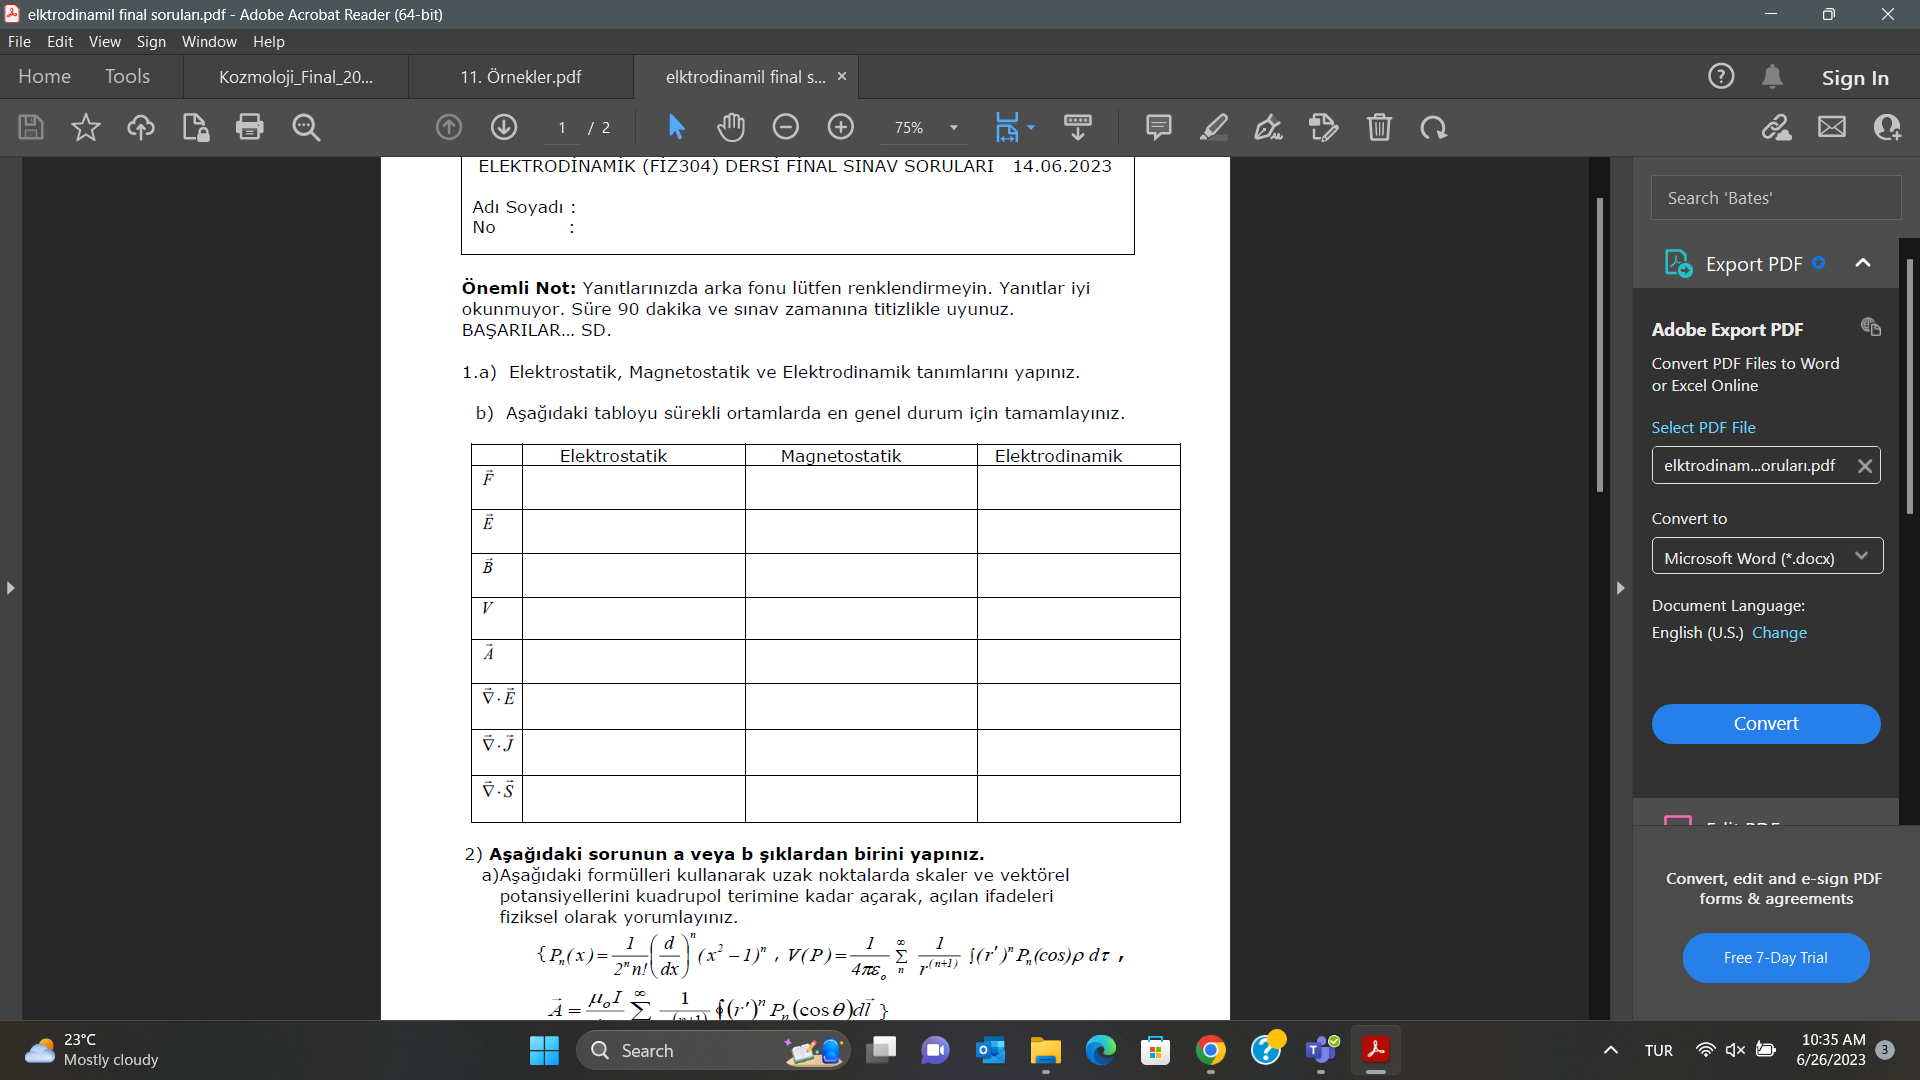Click the Search 'Bates' tools field
1920x1080 pixels.
[x=1775, y=198]
